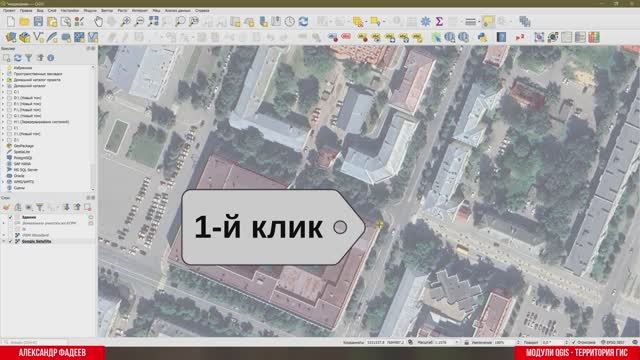Save the project with the floppy disk icon

pos(38,22)
